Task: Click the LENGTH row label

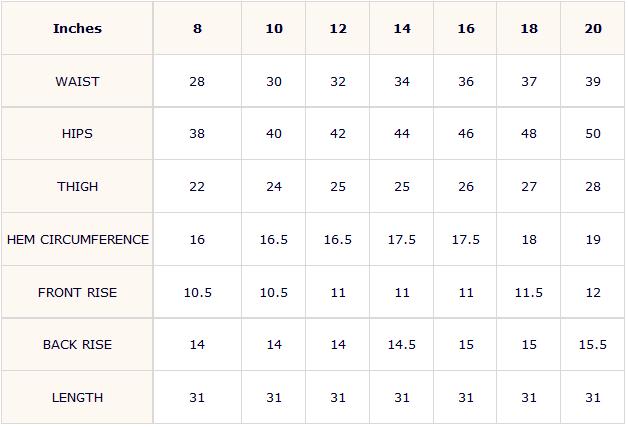Action: coord(77,397)
